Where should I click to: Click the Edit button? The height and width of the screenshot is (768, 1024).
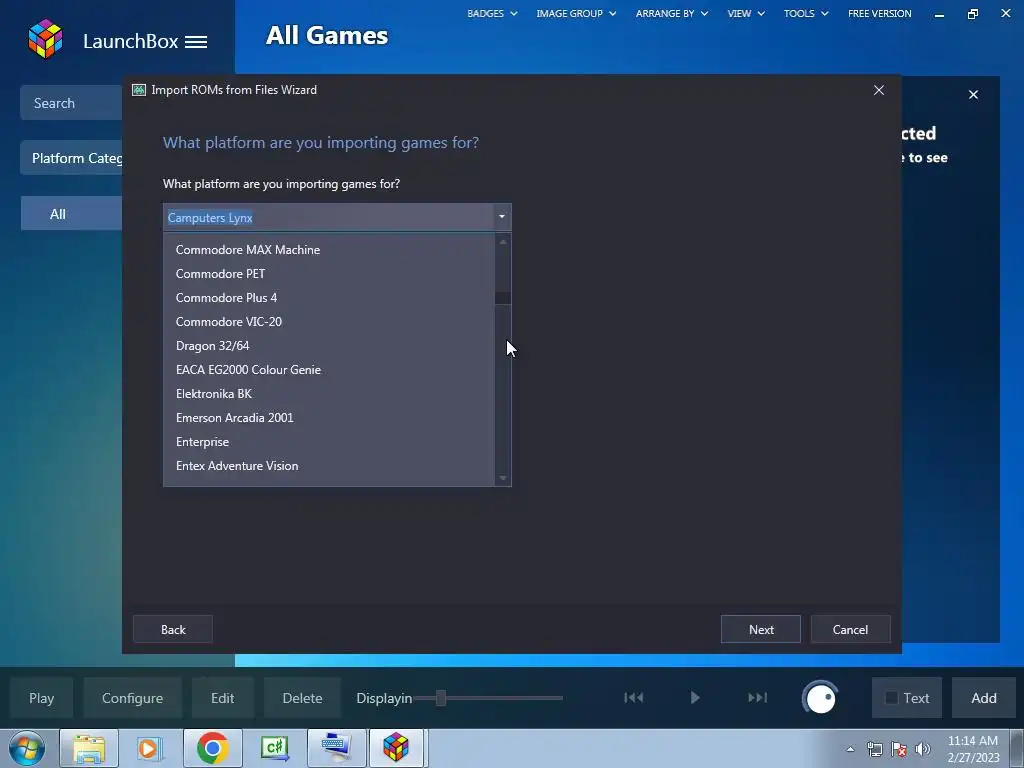222,698
